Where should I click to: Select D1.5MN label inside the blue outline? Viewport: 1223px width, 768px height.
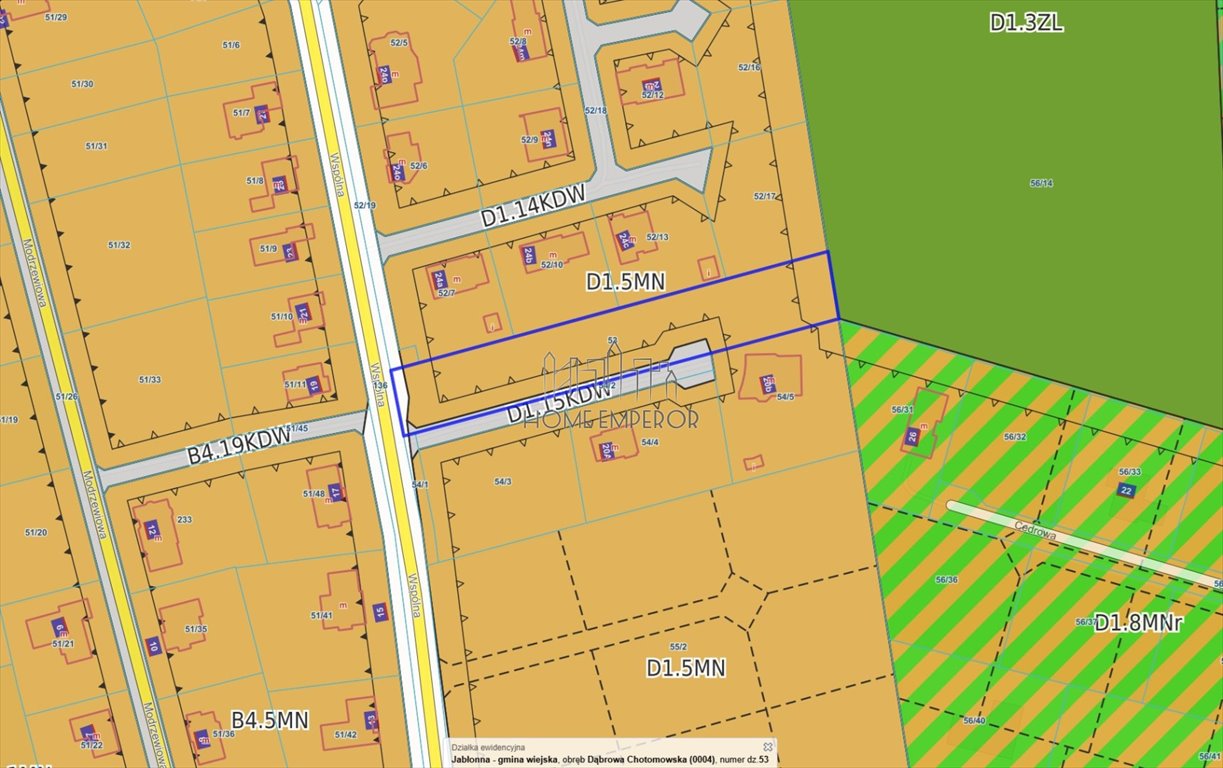(x=626, y=283)
